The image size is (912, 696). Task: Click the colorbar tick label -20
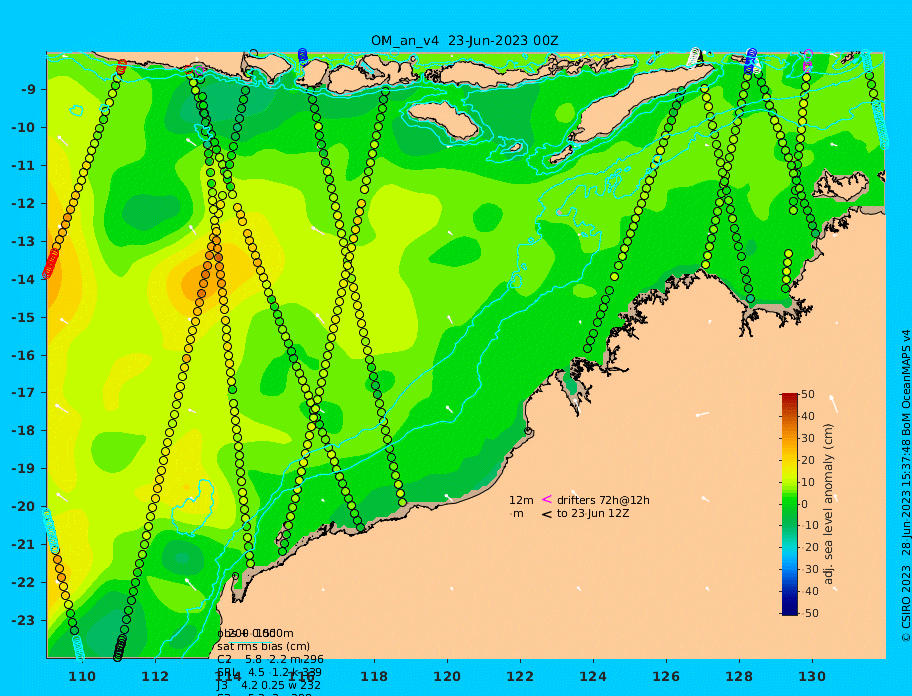pyautogui.click(x=810, y=548)
